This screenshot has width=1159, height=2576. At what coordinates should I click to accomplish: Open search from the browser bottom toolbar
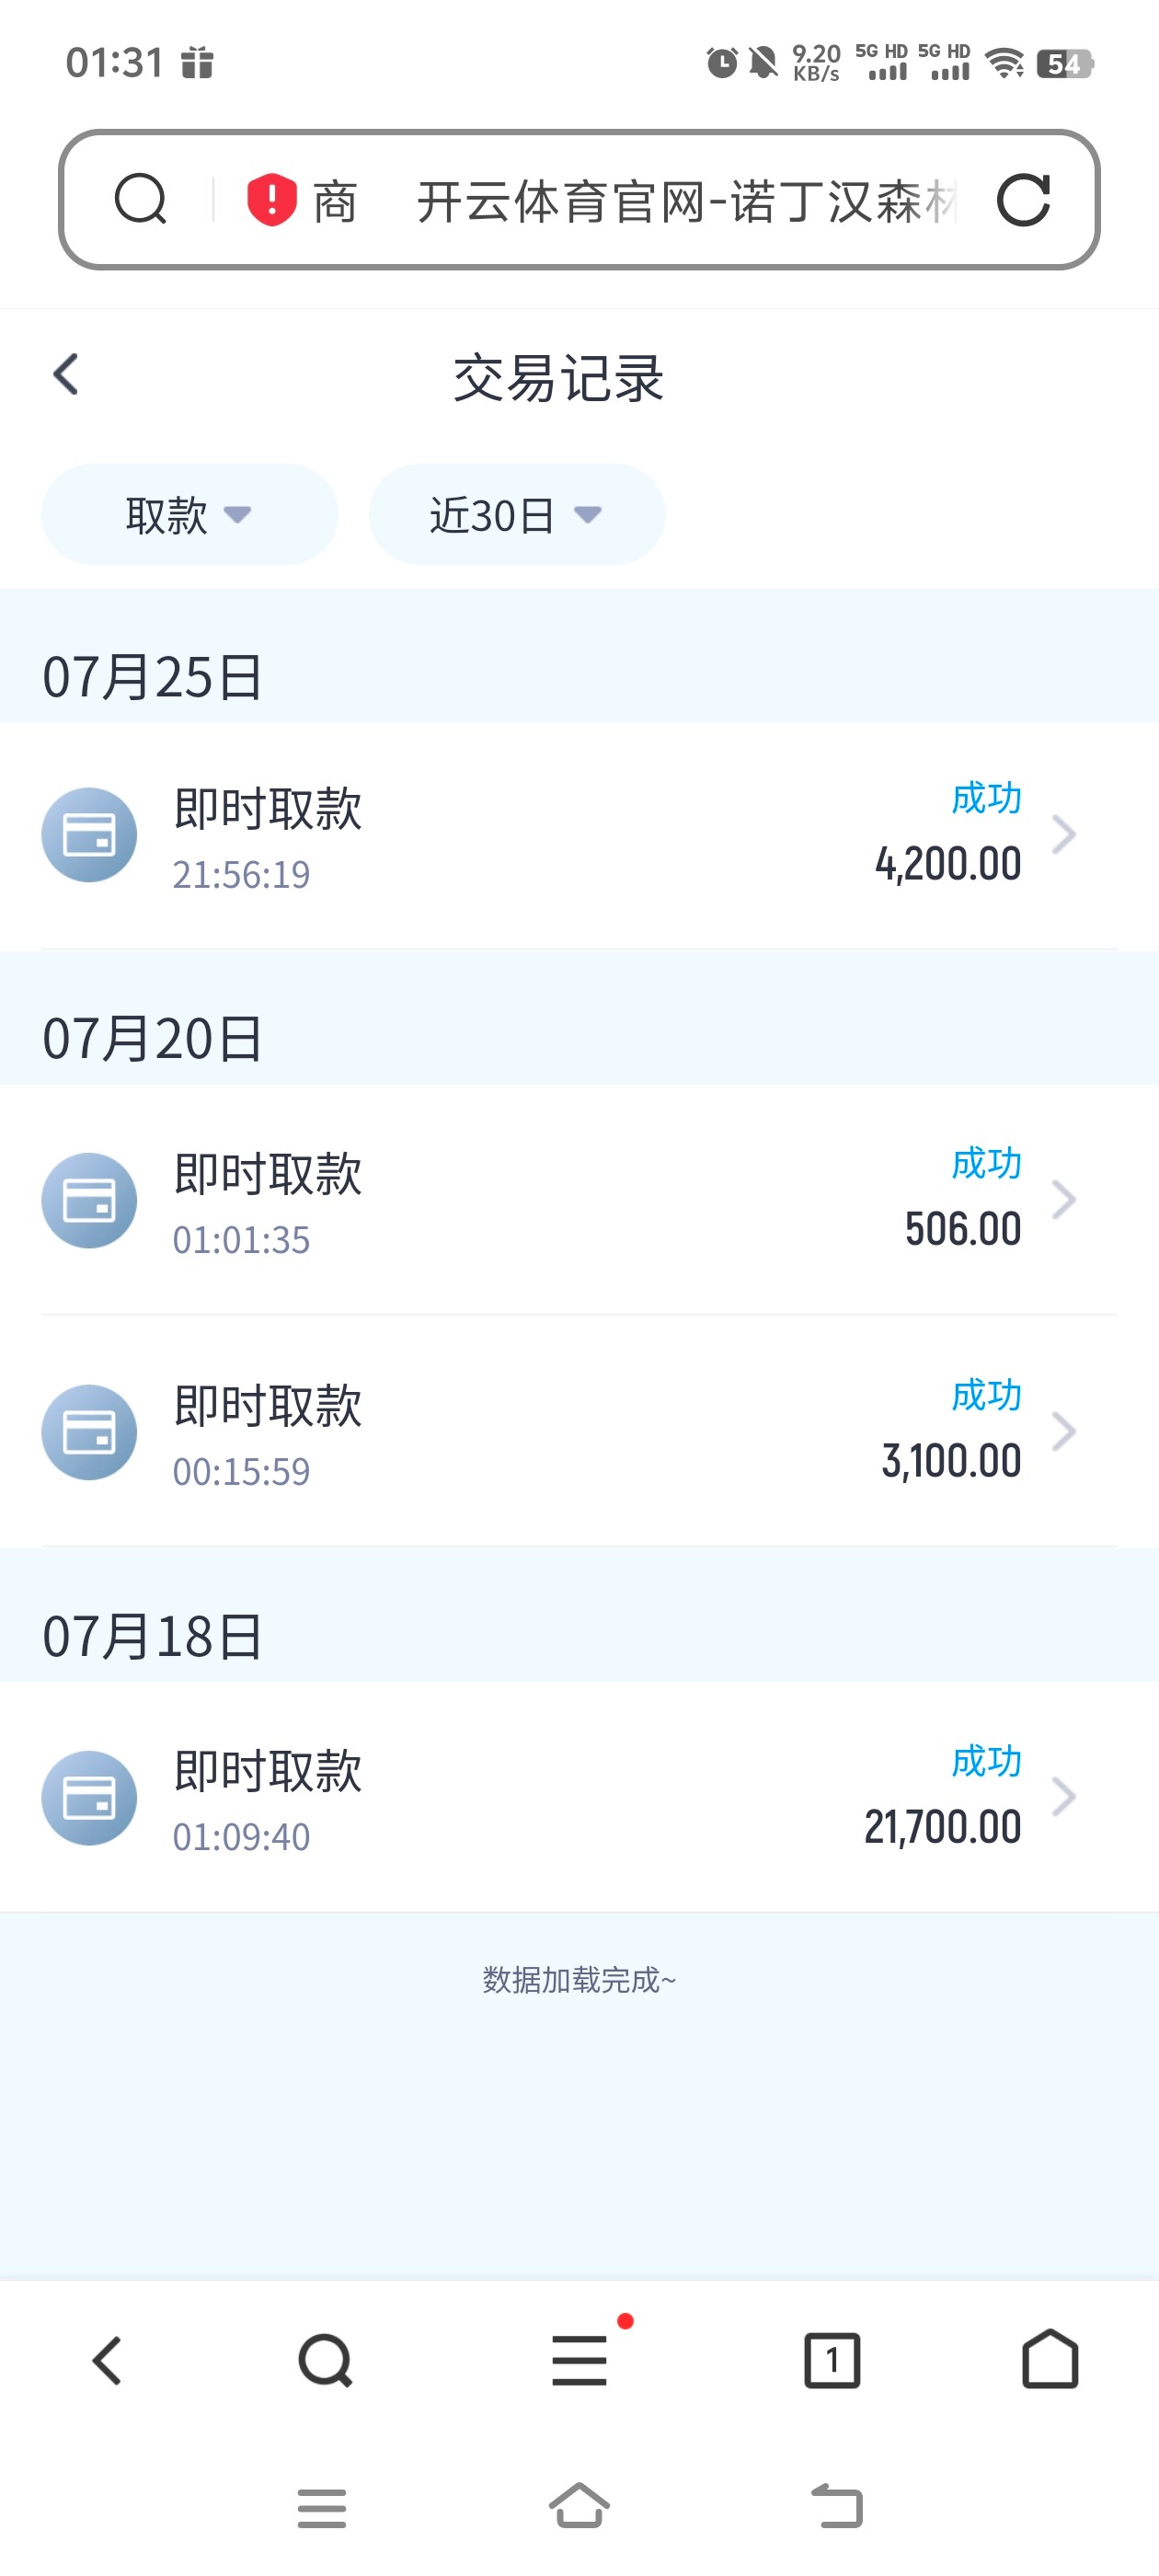pos(325,2361)
